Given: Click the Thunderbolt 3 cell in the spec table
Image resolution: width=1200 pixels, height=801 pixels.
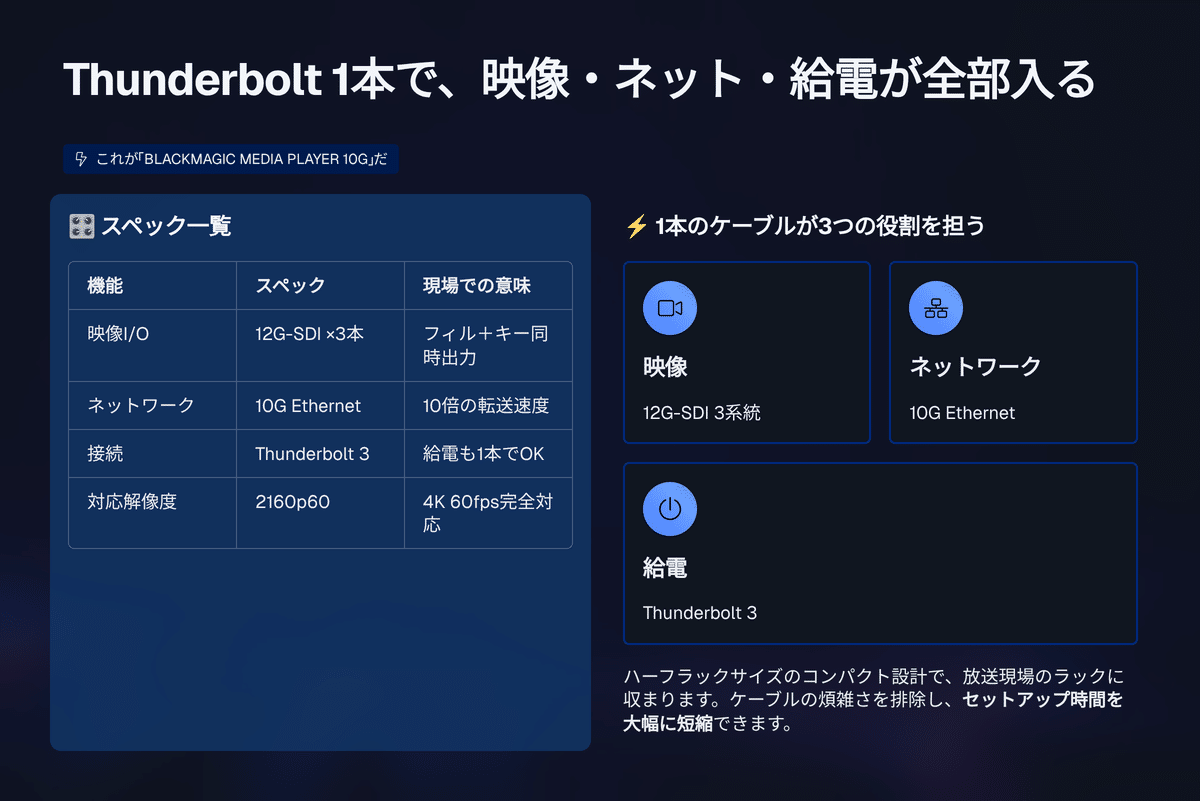Looking at the screenshot, I should coord(312,454).
